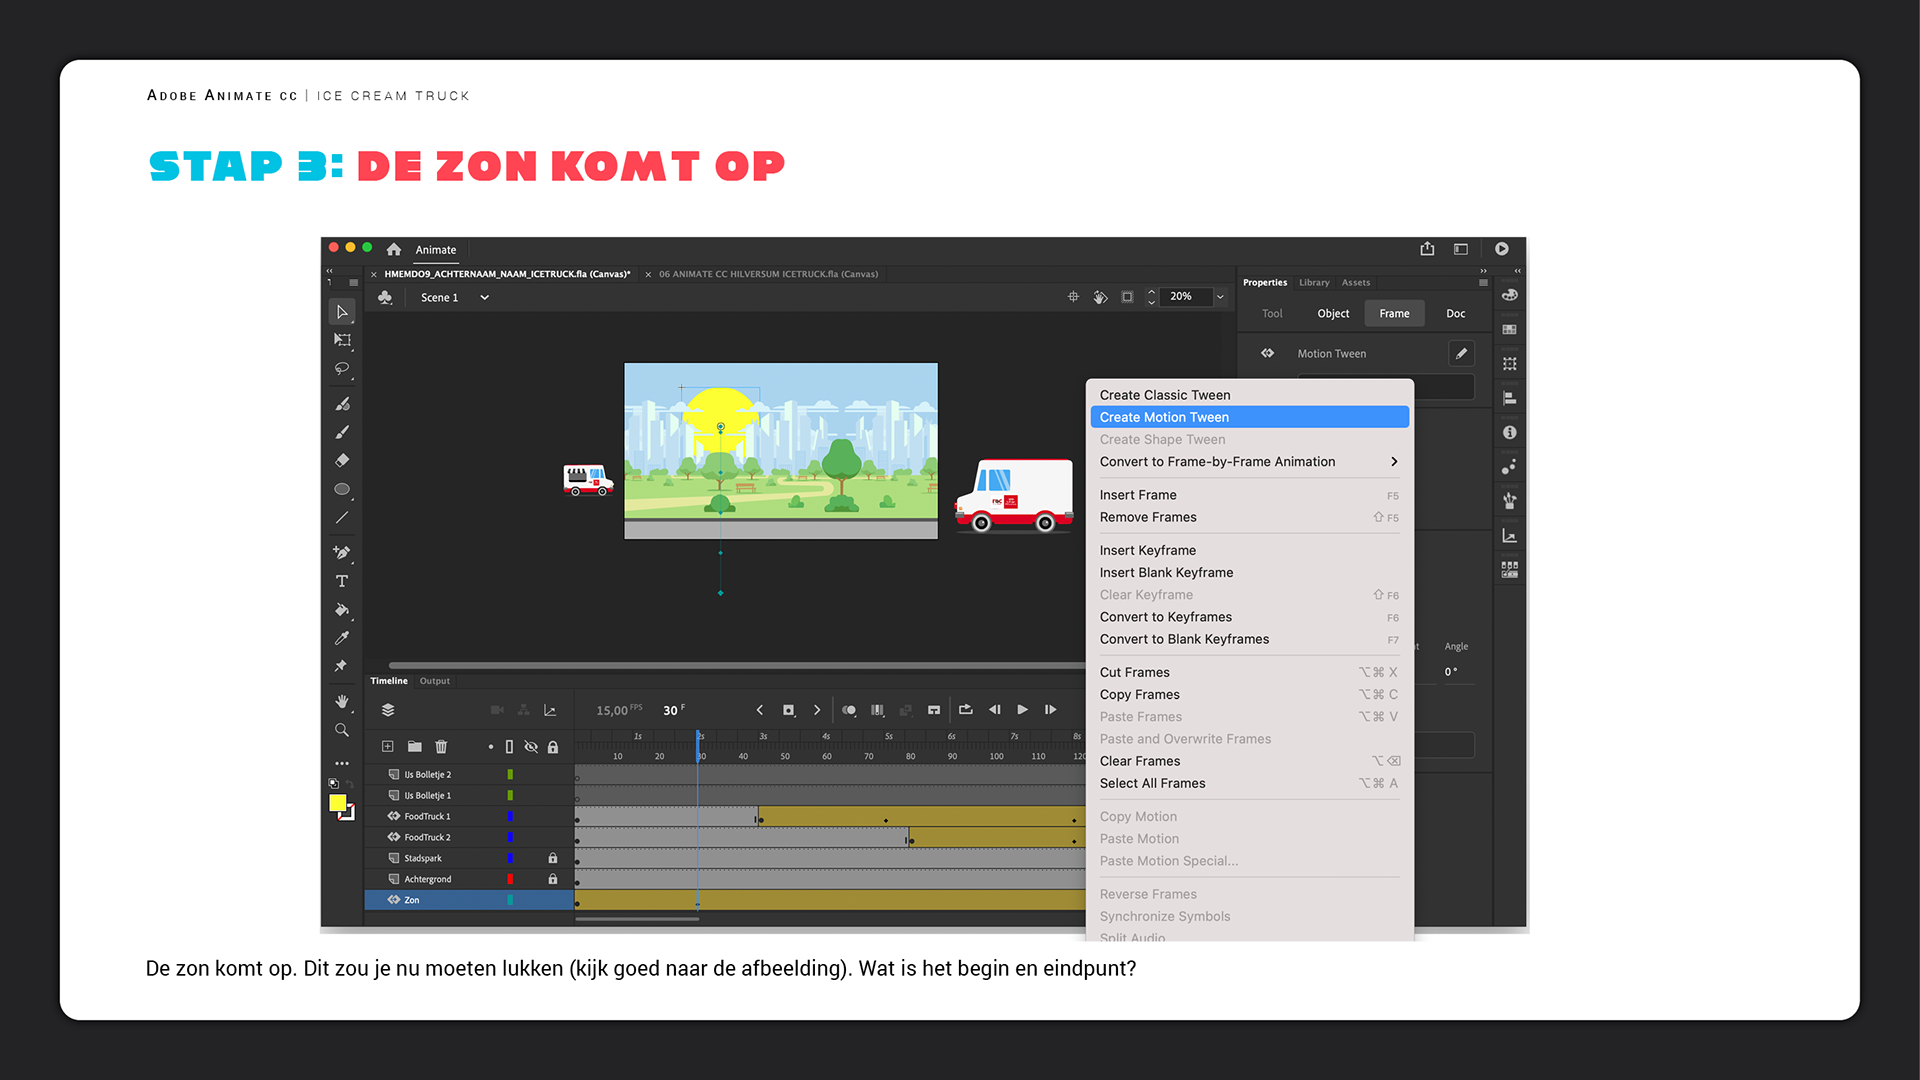This screenshot has width=1920, height=1080.
Task: Click the delete layer trash icon
Action: pyautogui.click(x=441, y=747)
